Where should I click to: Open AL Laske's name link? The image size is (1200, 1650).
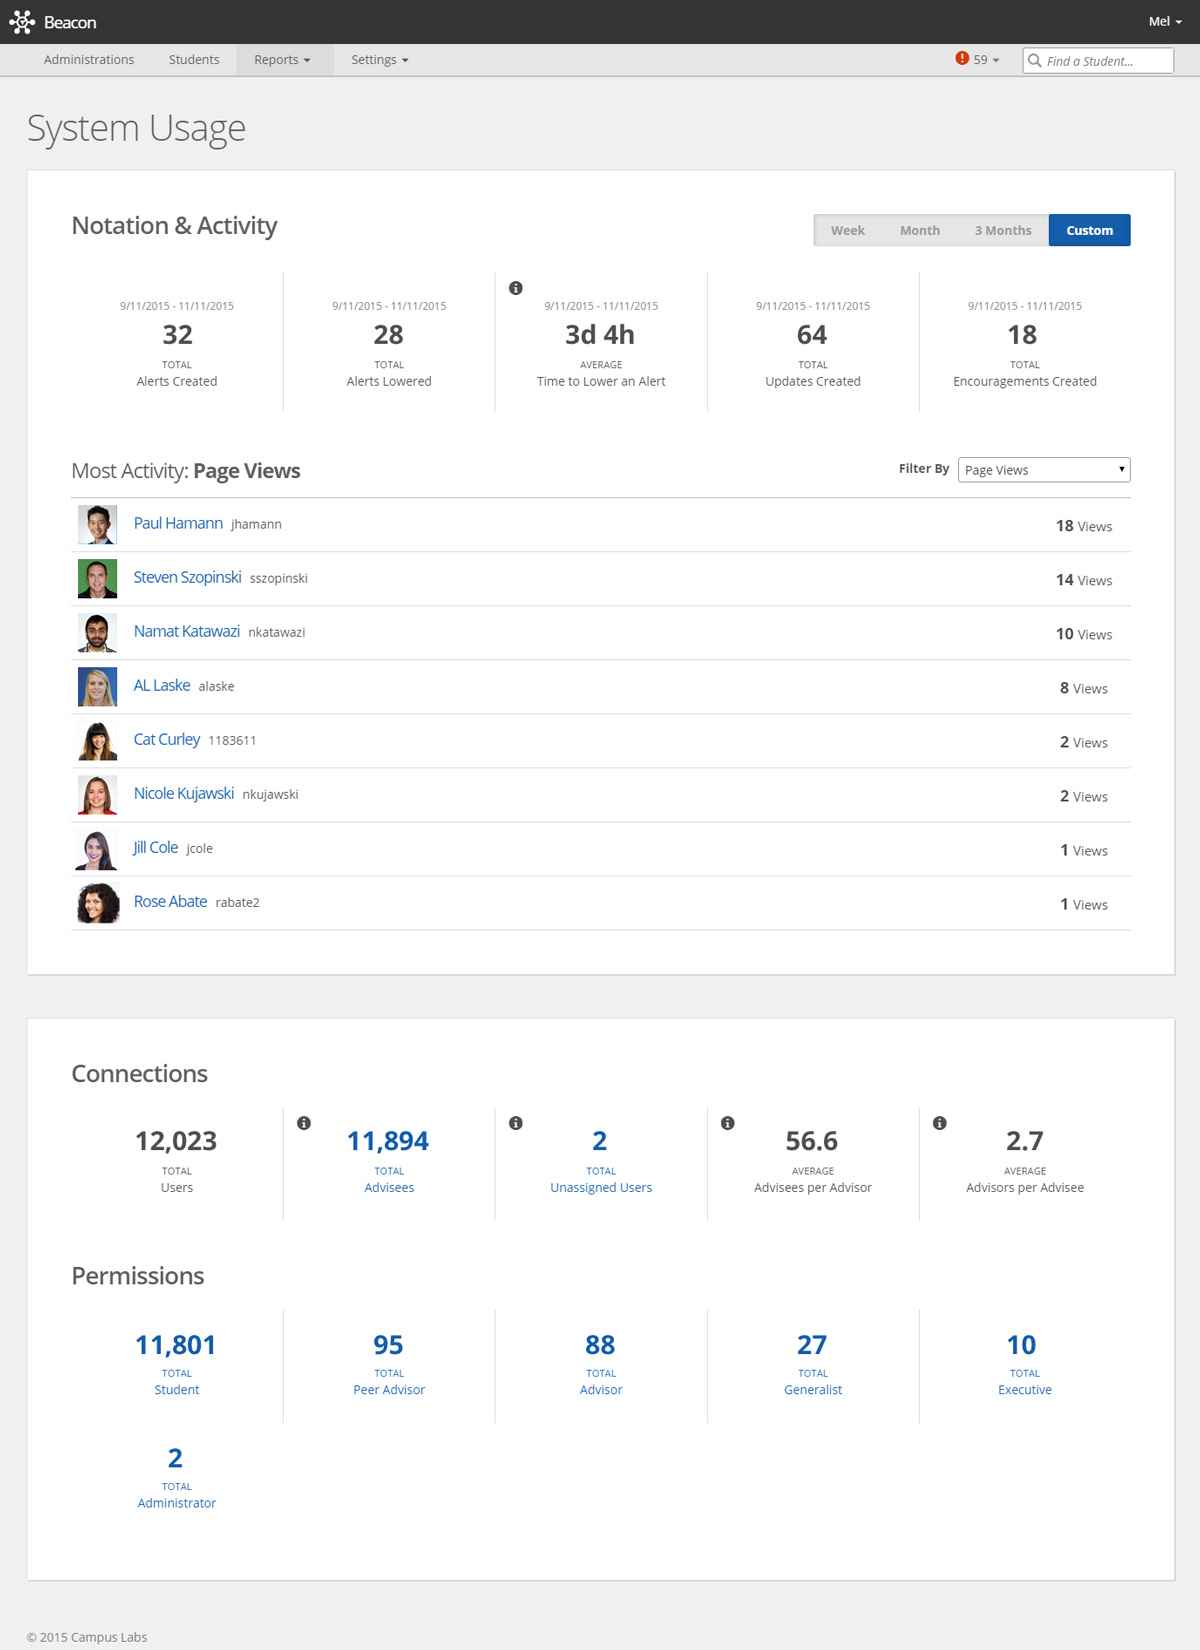162,685
